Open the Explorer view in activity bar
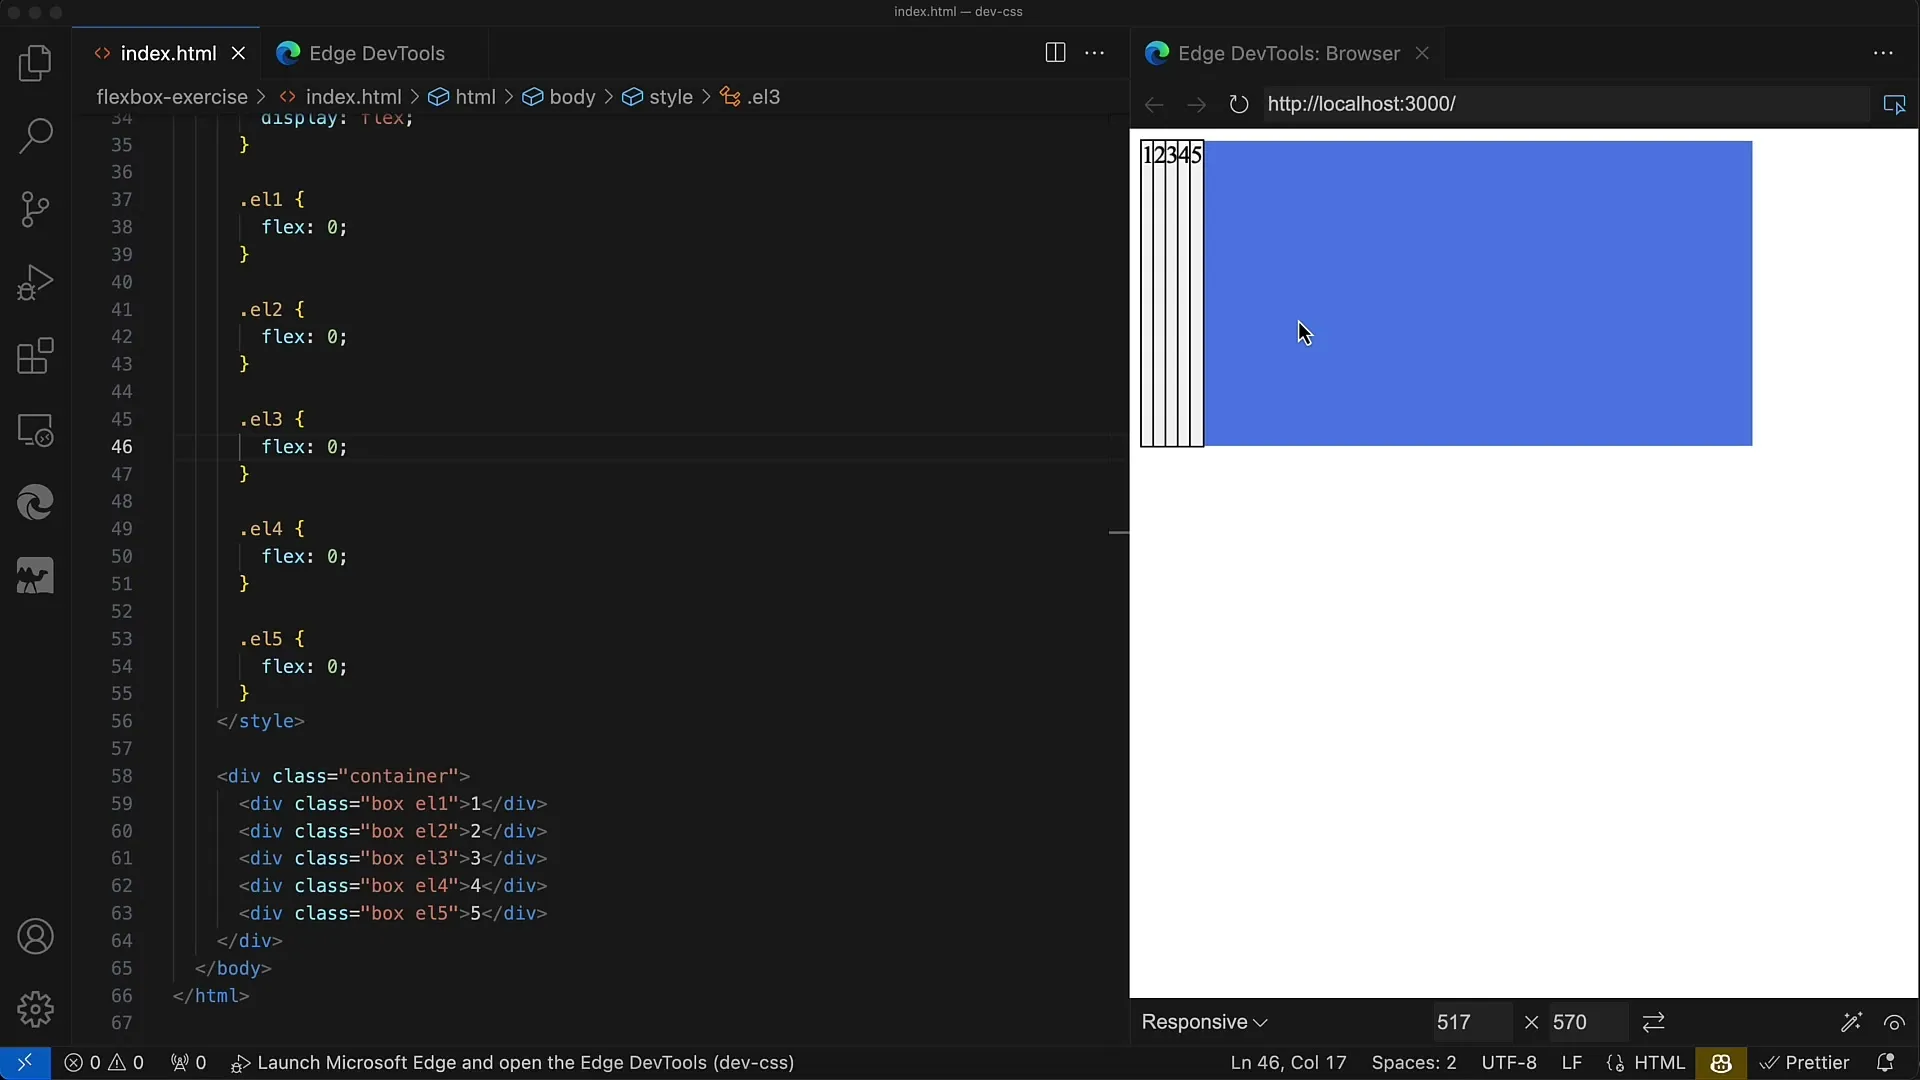Screen dimensions: 1920x1080 pyautogui.click(x=35, y=63)
